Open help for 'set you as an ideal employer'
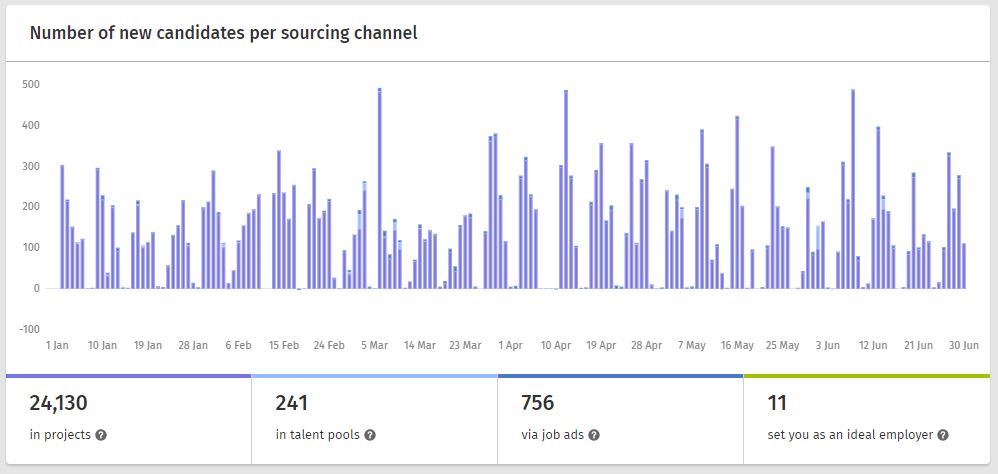Viewport: 998px width, 474px height. click(x=943, y=436)
